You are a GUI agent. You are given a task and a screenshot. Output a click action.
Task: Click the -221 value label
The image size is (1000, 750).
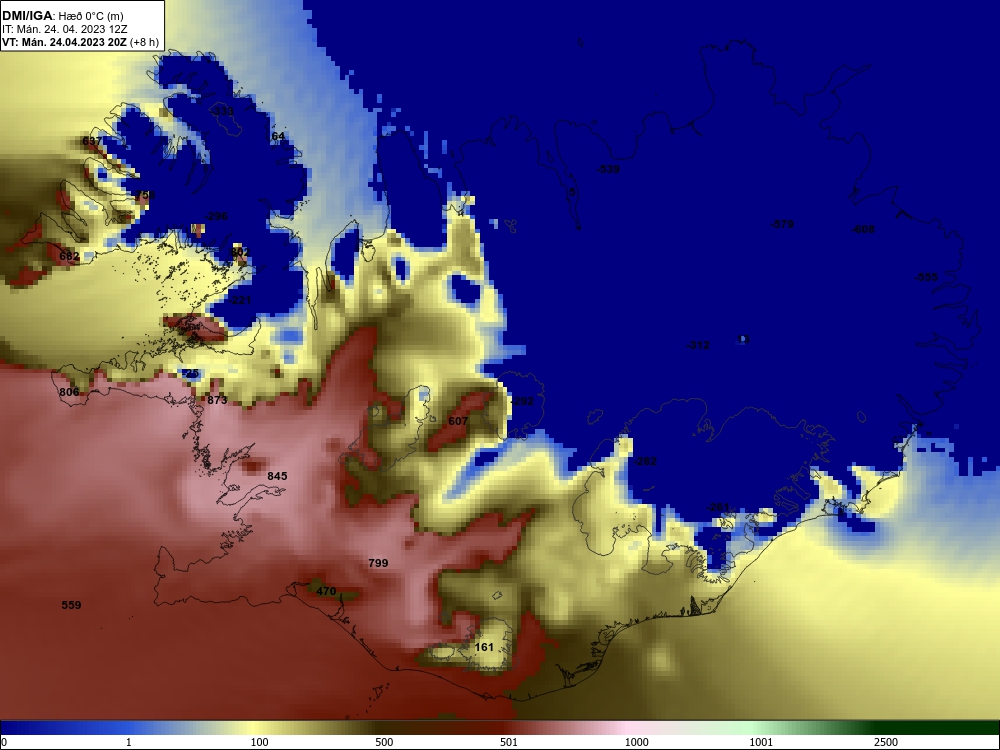click(x=240, y=300)
